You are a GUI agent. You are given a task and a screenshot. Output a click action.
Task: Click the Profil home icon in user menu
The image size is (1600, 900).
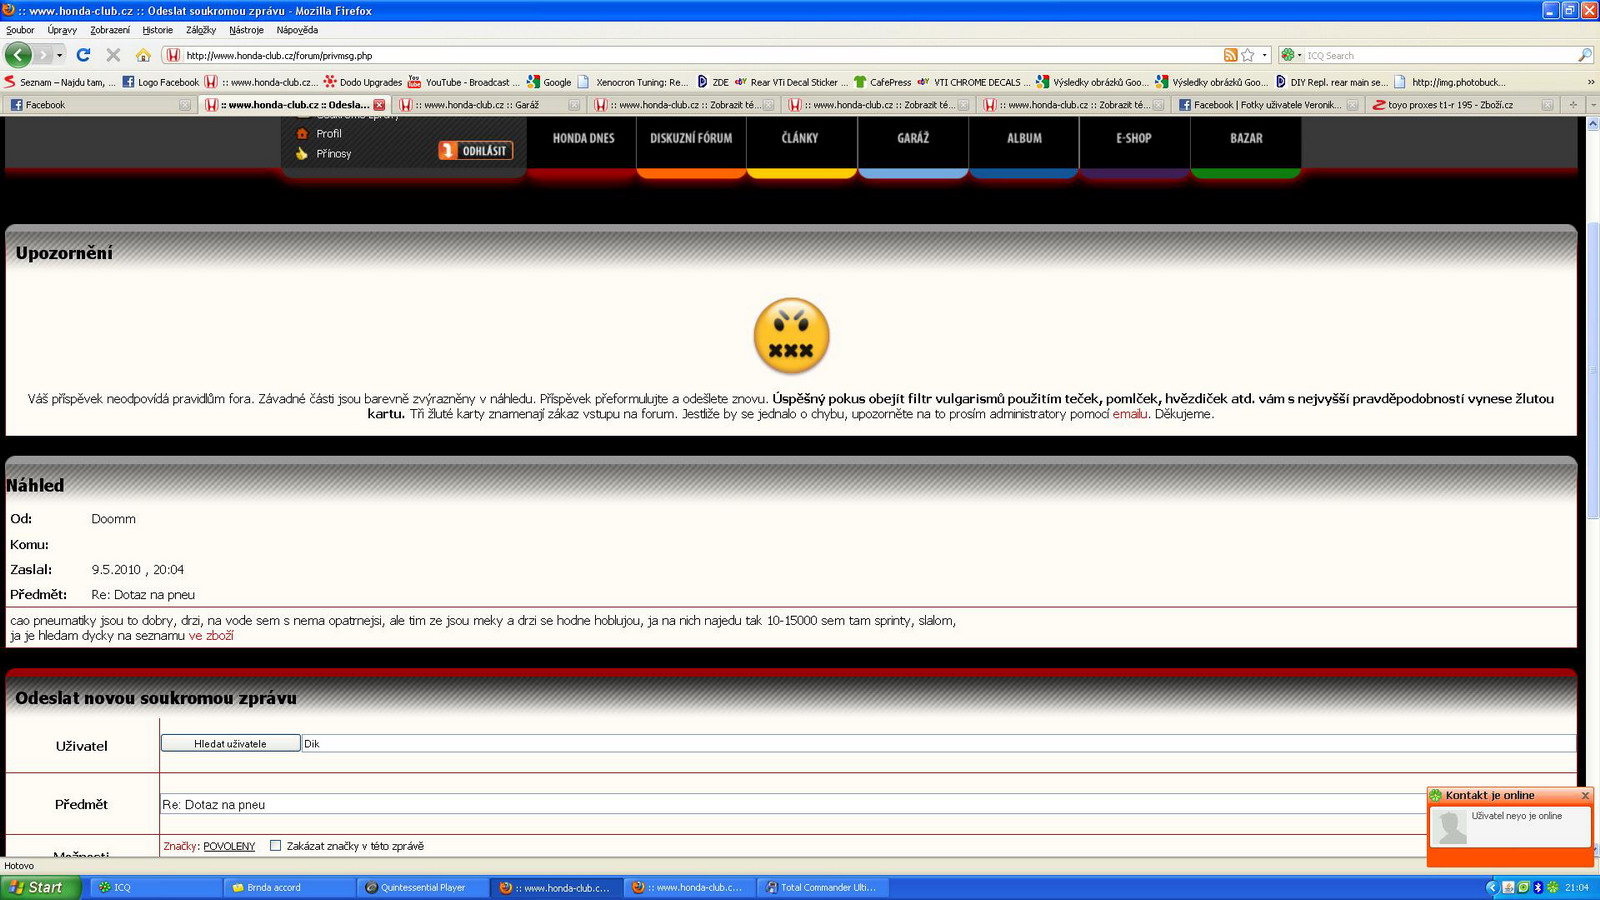point(303,133)
